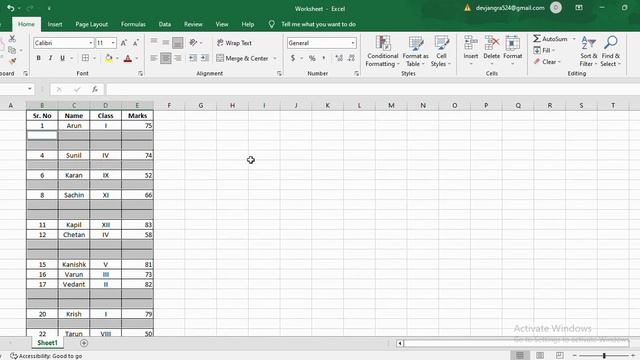Toggle Align Left
This screenshot has width=640, height=360.
pyautogui.click(x=154, y=58)
